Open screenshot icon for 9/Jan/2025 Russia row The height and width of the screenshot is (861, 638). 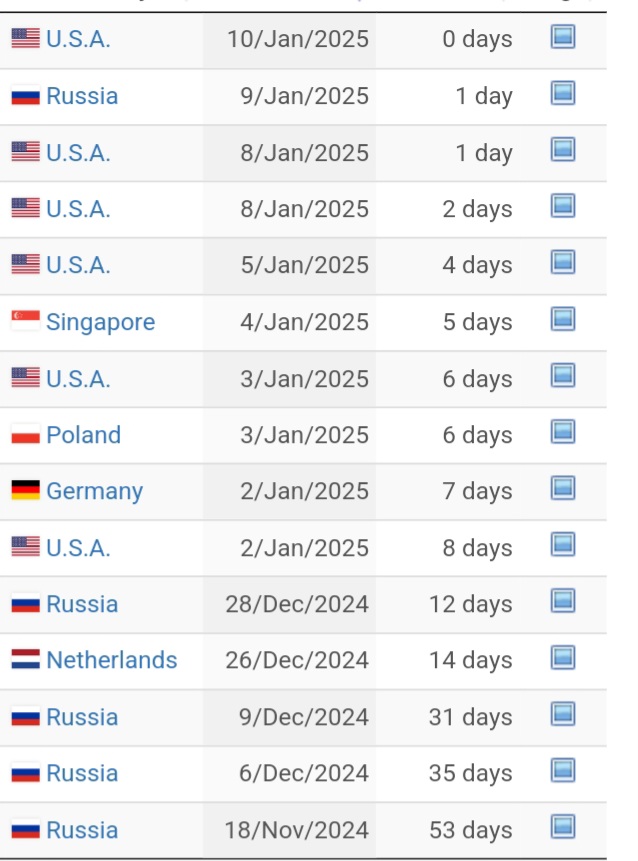563,93
